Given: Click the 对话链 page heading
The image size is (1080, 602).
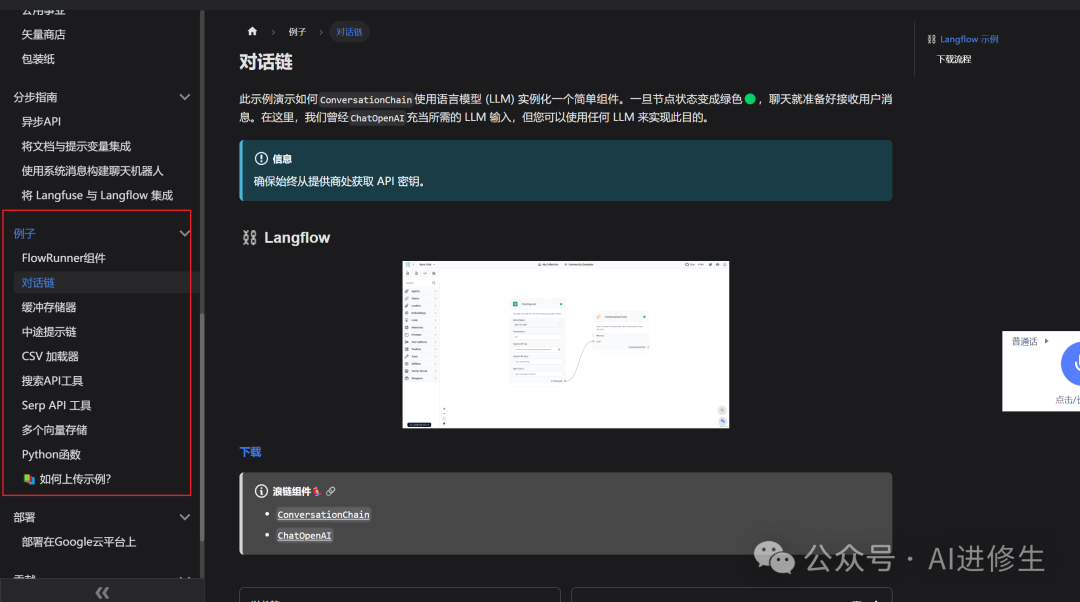Looking at the screenshot, I should (266, 62).
